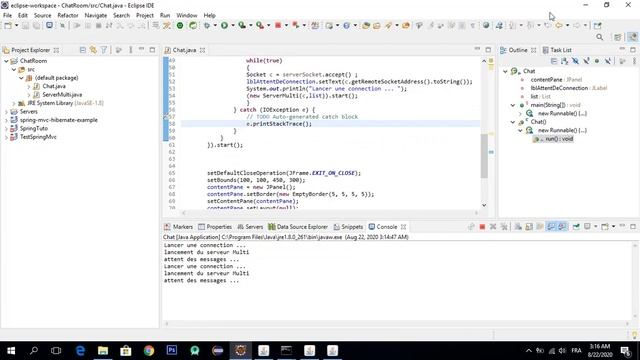Click the yellow back navigation arrow
This screenshot has height=360, width=640.
pos(558,25)
